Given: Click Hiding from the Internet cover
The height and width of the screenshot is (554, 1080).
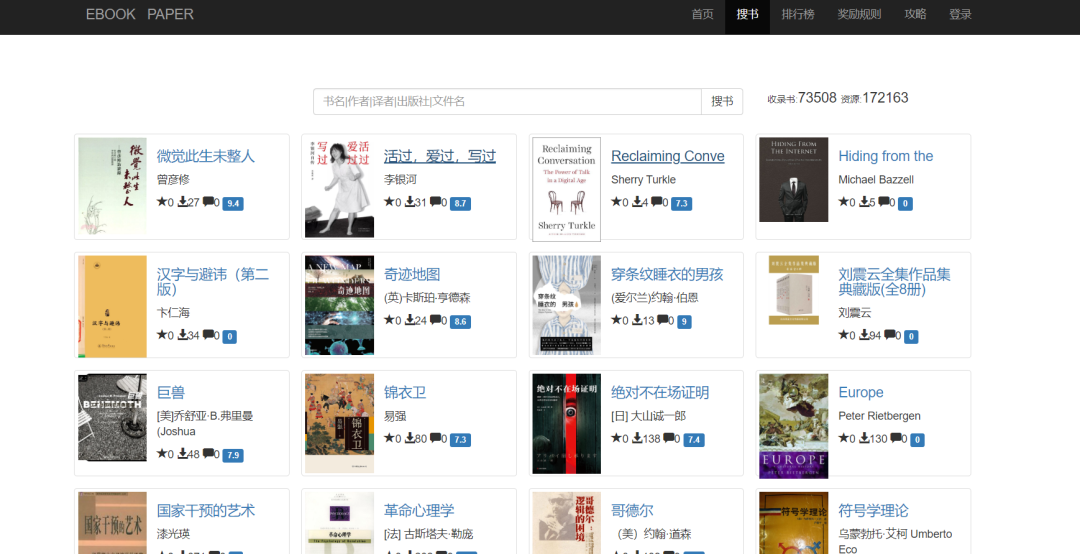Looking at the screenshot, I should coord(793,180).
